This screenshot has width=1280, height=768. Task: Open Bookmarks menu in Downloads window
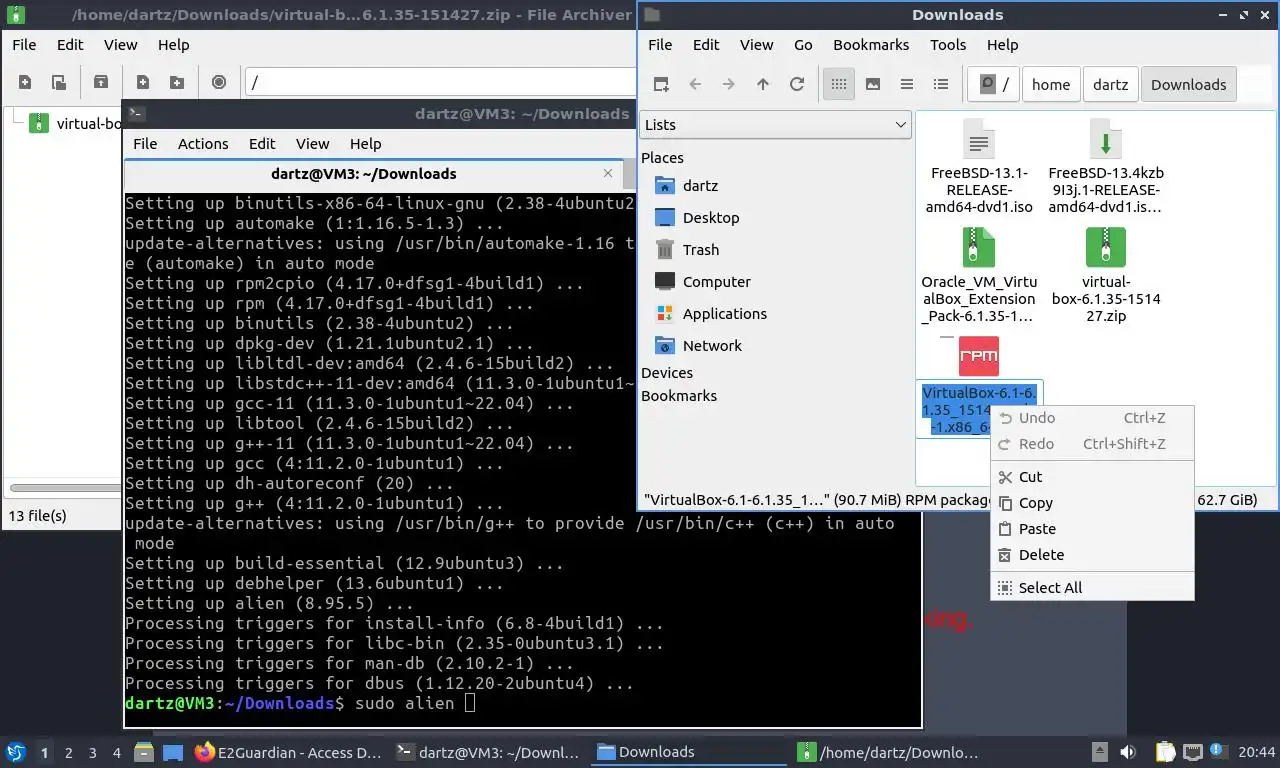[871, 45]
